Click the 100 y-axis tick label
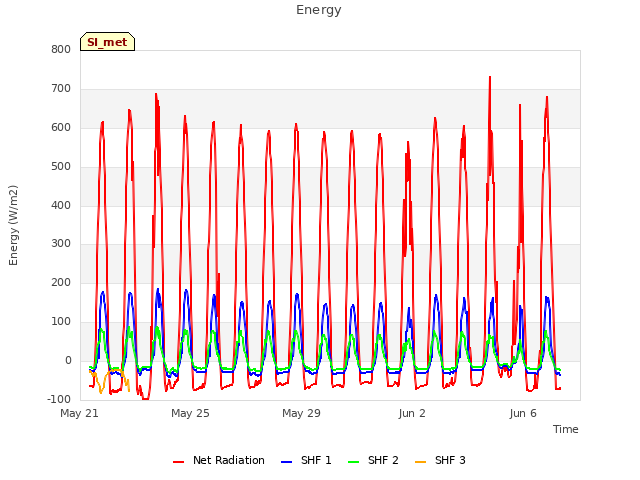The height and width of the screenshot is (480, 640). point(61,322)
